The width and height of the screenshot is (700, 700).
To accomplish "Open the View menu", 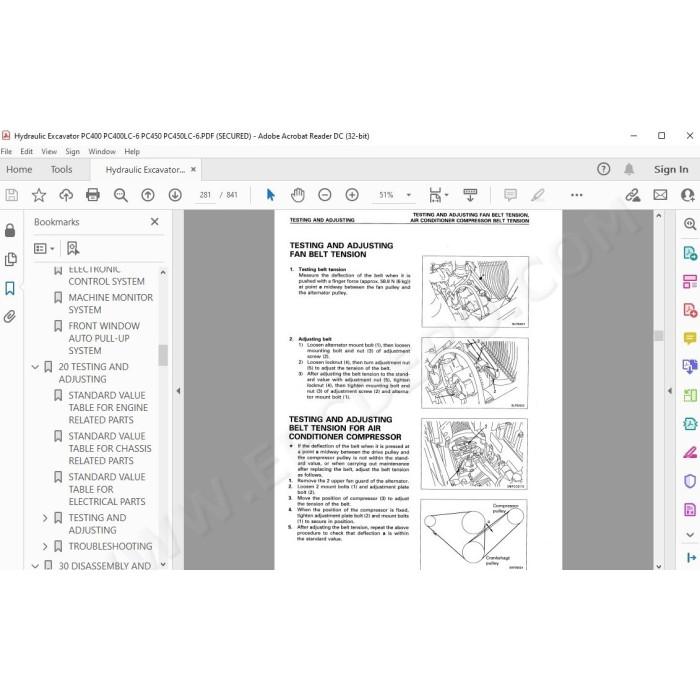I will coord(49,152).
